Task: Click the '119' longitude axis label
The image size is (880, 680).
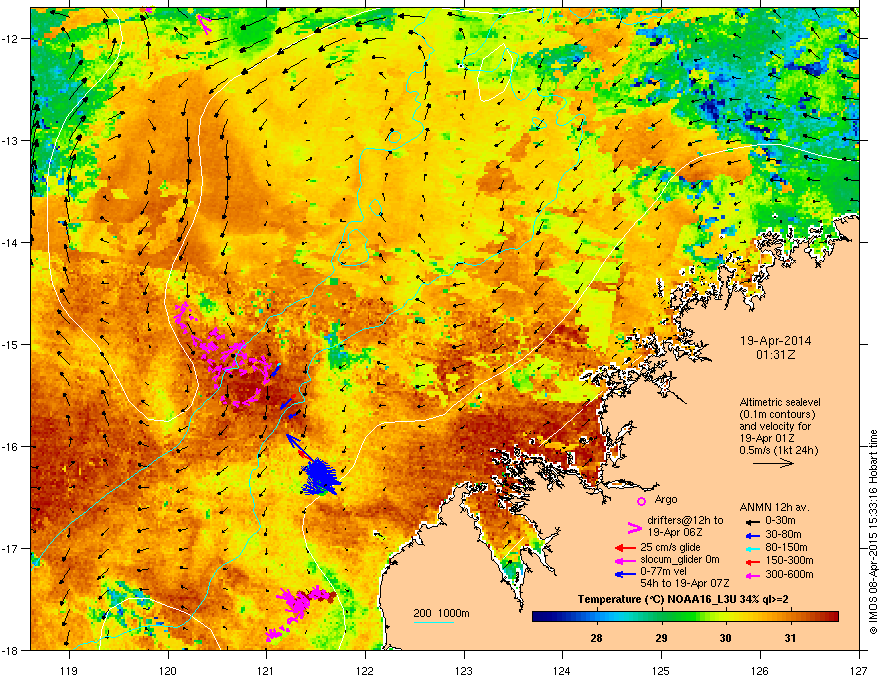Action: [69, 670]
